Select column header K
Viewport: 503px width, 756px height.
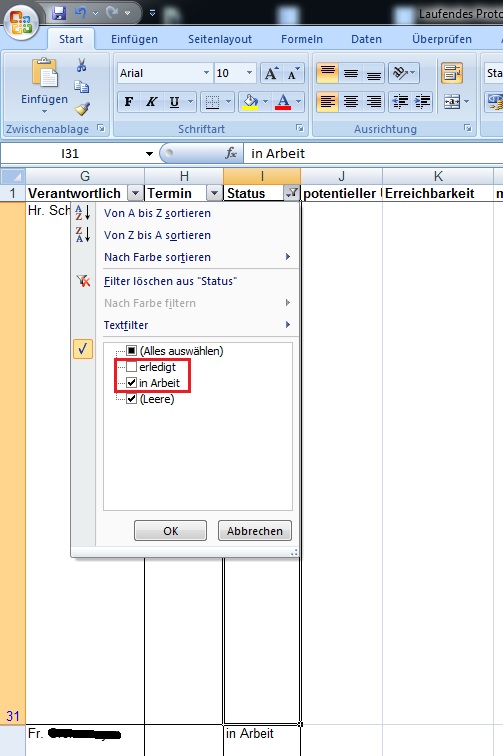[438, 176]
